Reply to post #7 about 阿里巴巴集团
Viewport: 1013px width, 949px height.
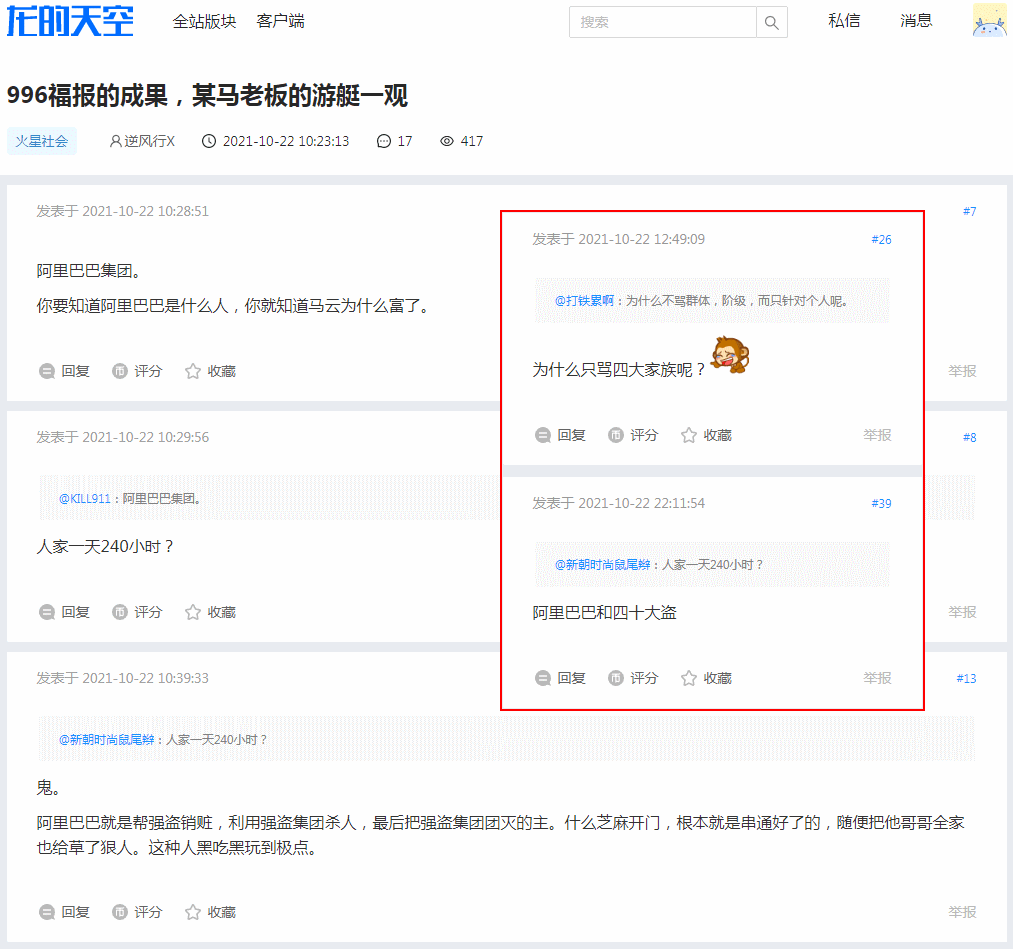coord(65,371)
